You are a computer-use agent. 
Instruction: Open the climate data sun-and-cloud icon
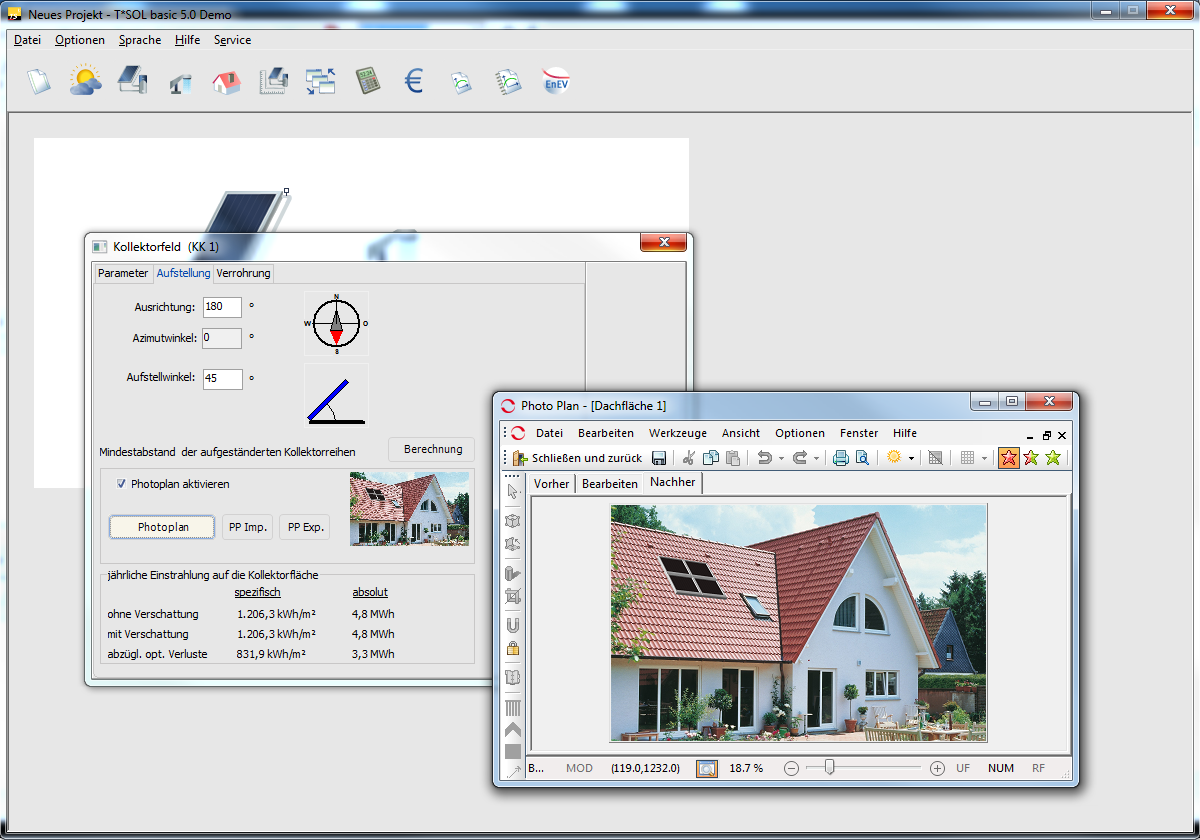(85, 81)
